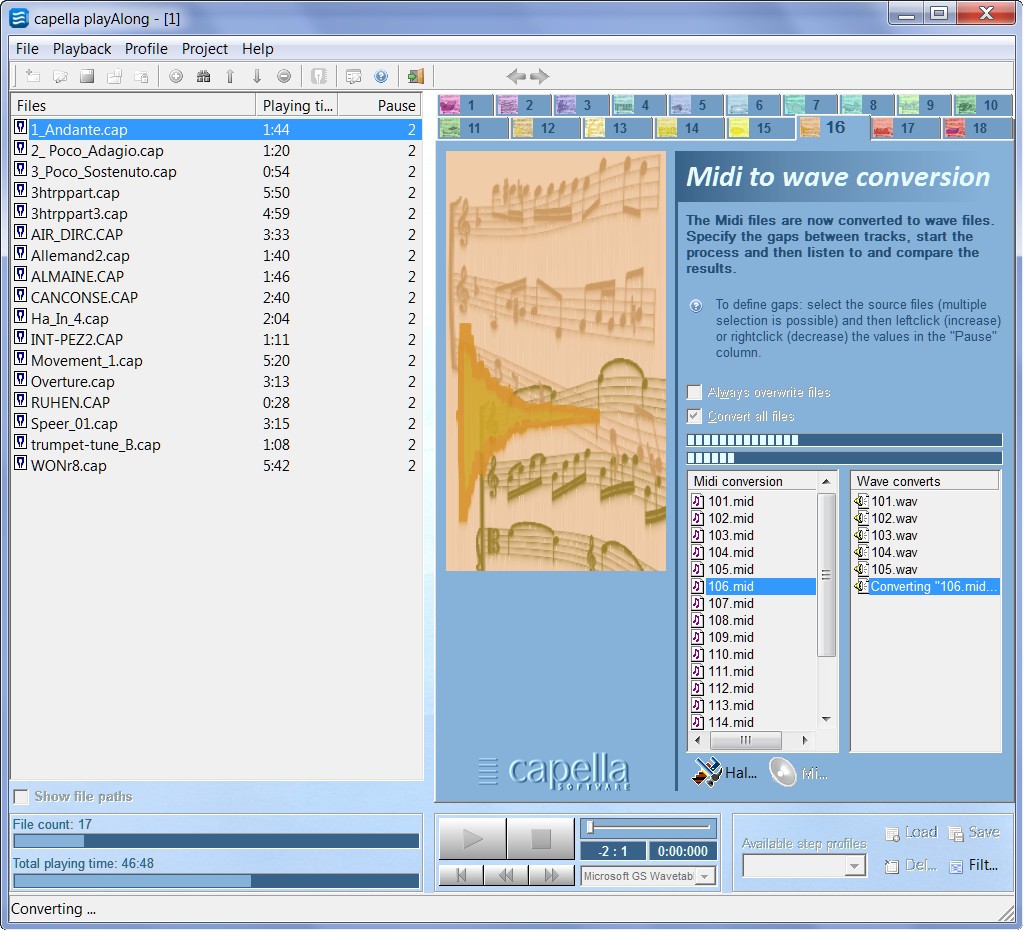Screen dimensions: 1024x931
Task: Click the save project as toolbar icon
Action: [x=114, y=76]
